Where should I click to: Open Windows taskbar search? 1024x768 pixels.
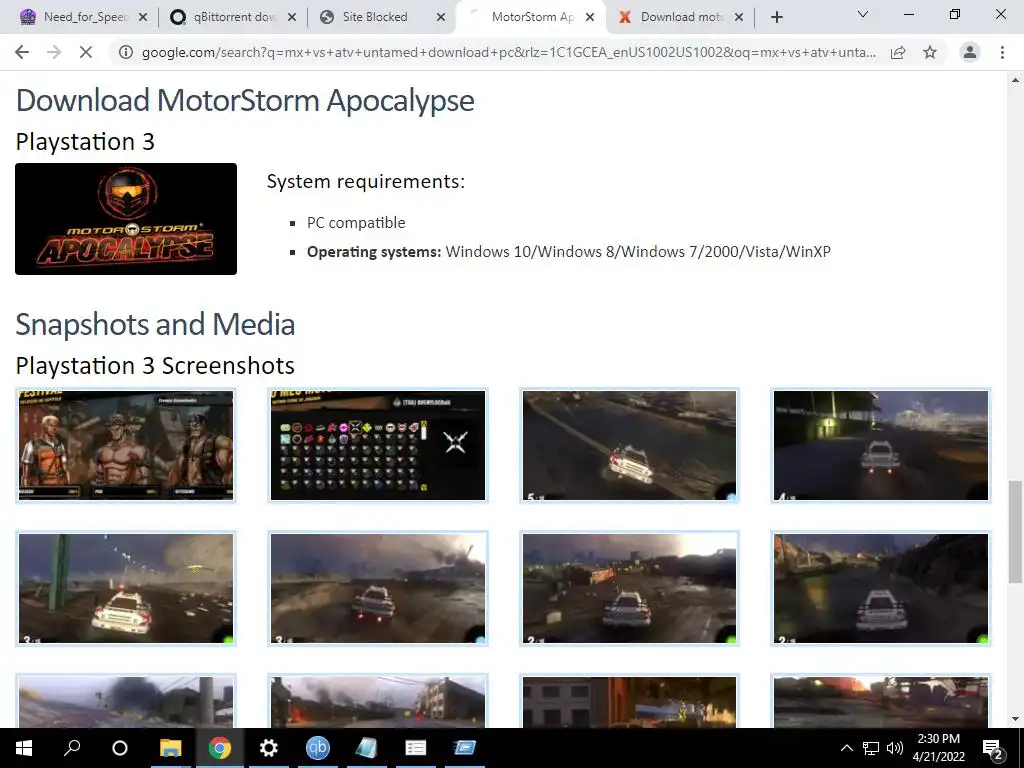tap(72, 748)
